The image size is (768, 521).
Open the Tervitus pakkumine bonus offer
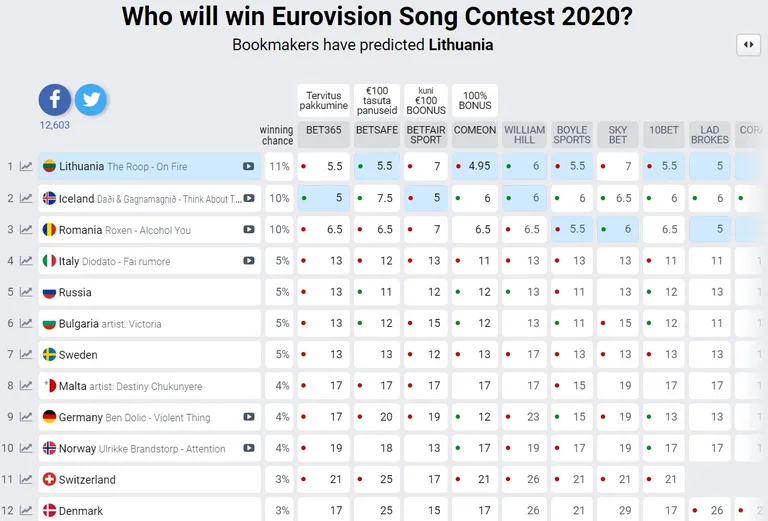(x=324, y=100)
